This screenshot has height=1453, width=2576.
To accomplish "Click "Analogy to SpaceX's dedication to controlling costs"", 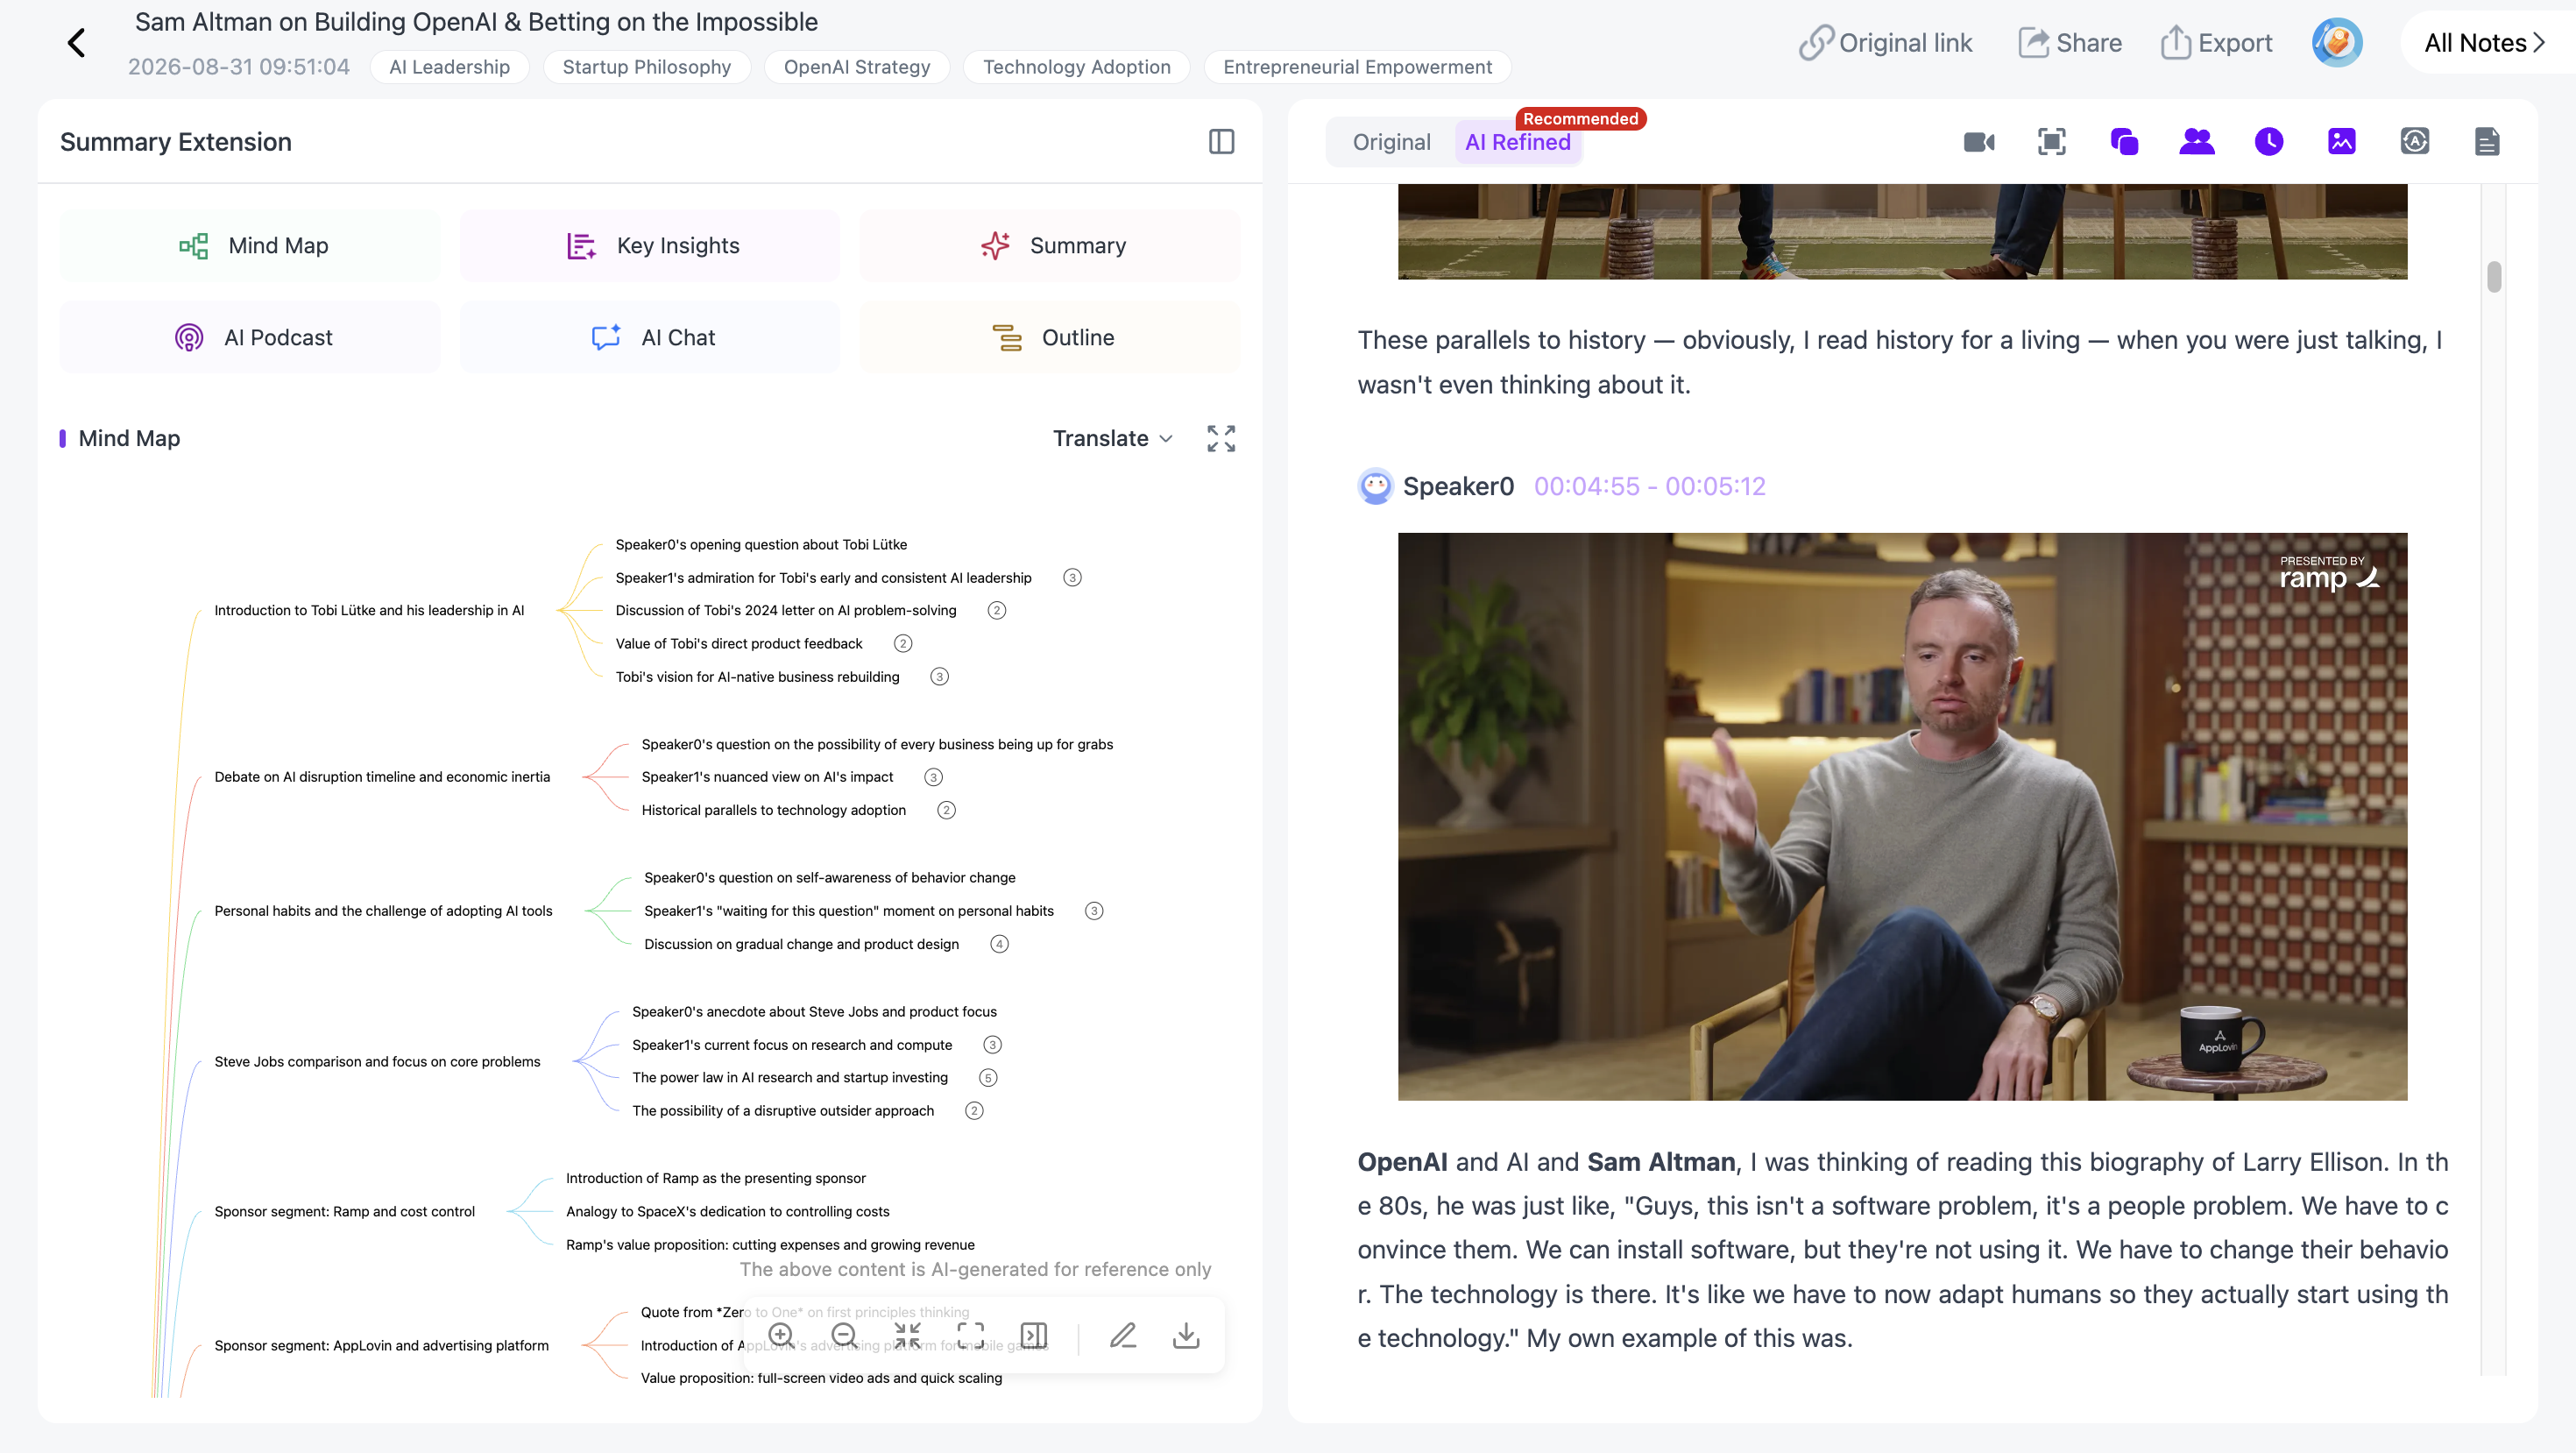I will pos(727,1212).
